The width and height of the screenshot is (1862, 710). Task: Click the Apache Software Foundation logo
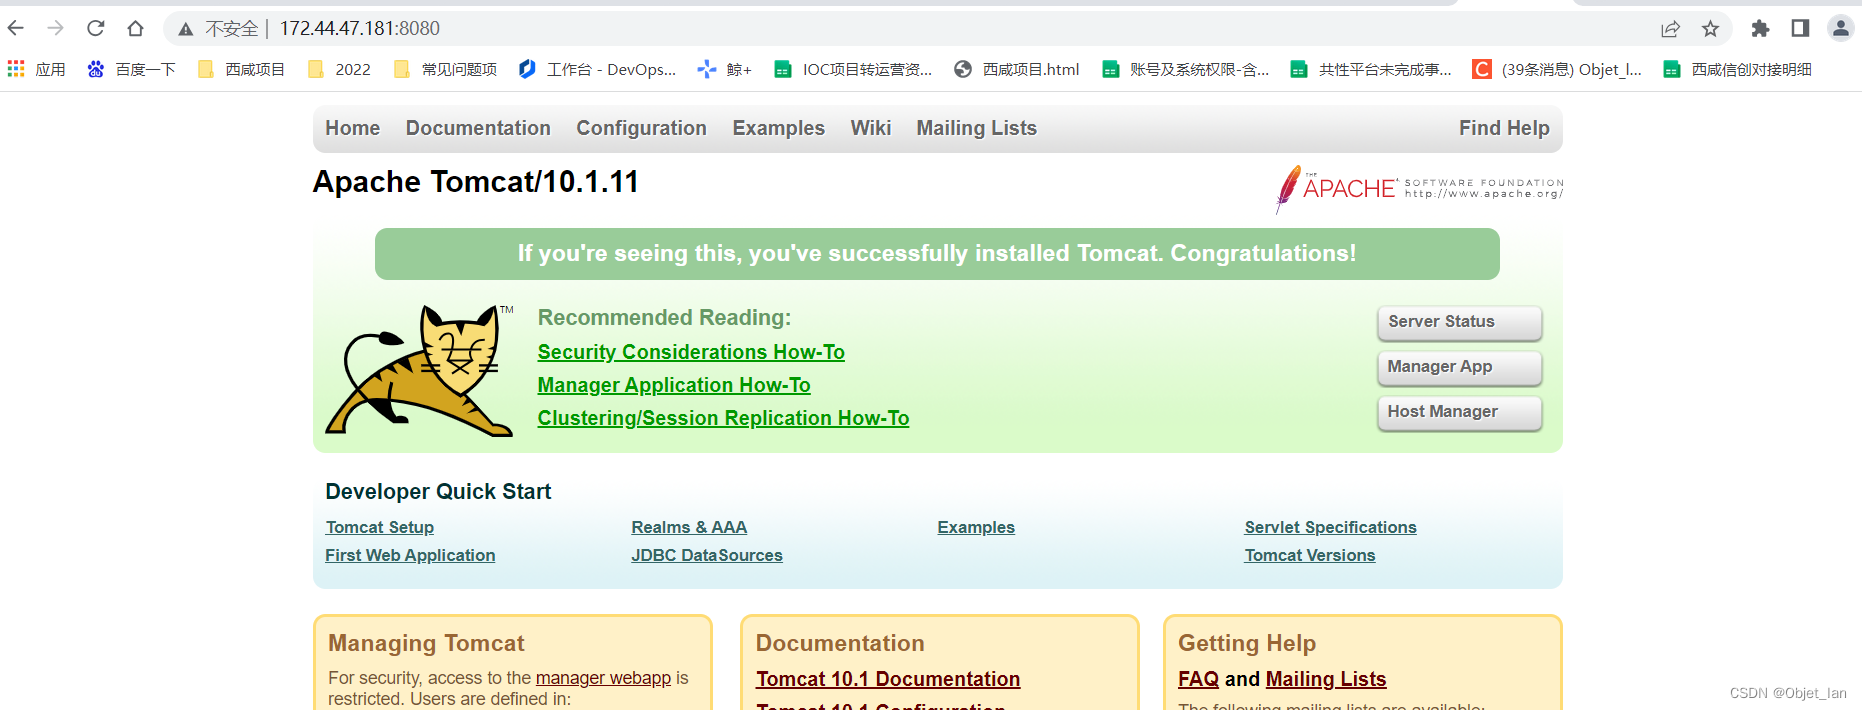click(1419, 188)
